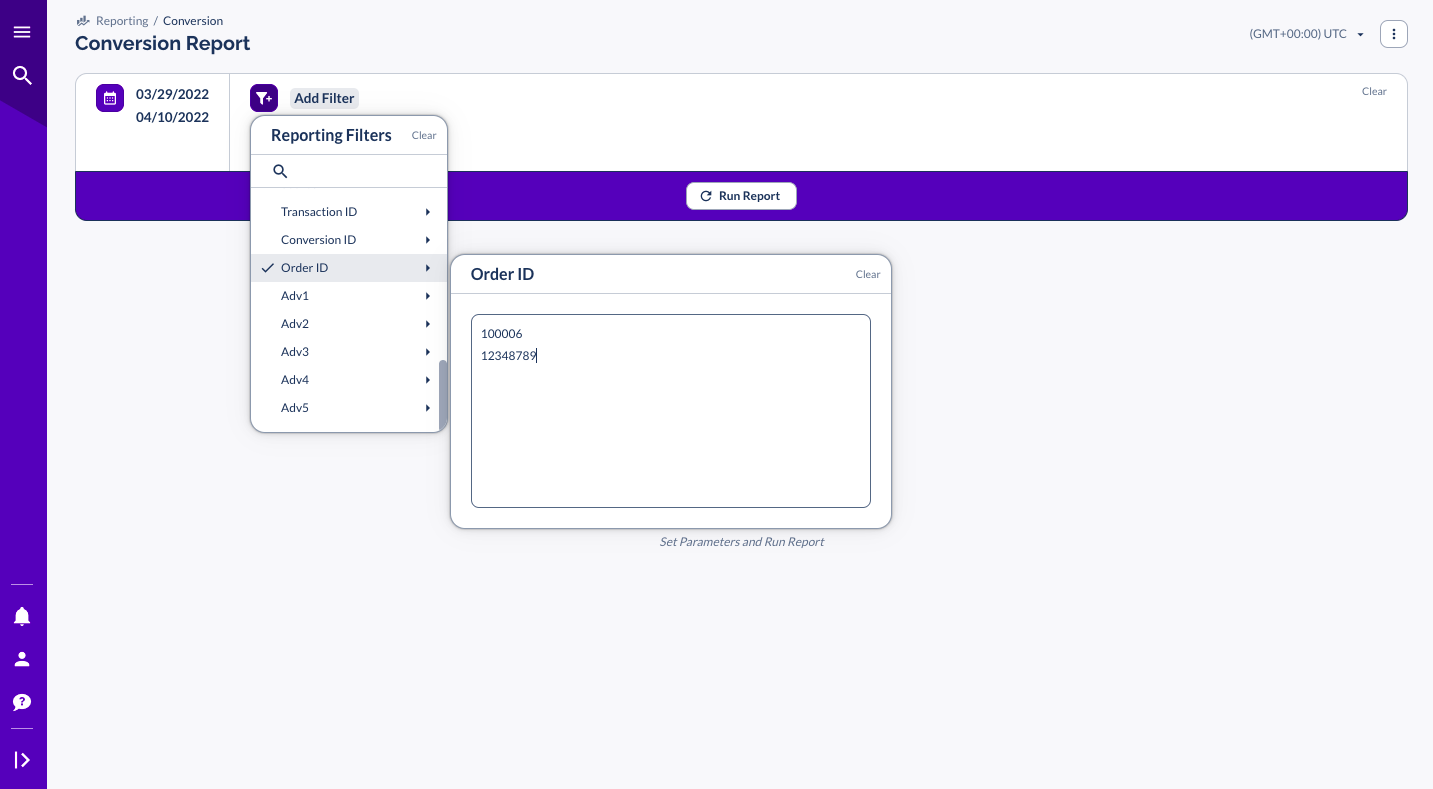Click the 100006 order value

[502, 334]
